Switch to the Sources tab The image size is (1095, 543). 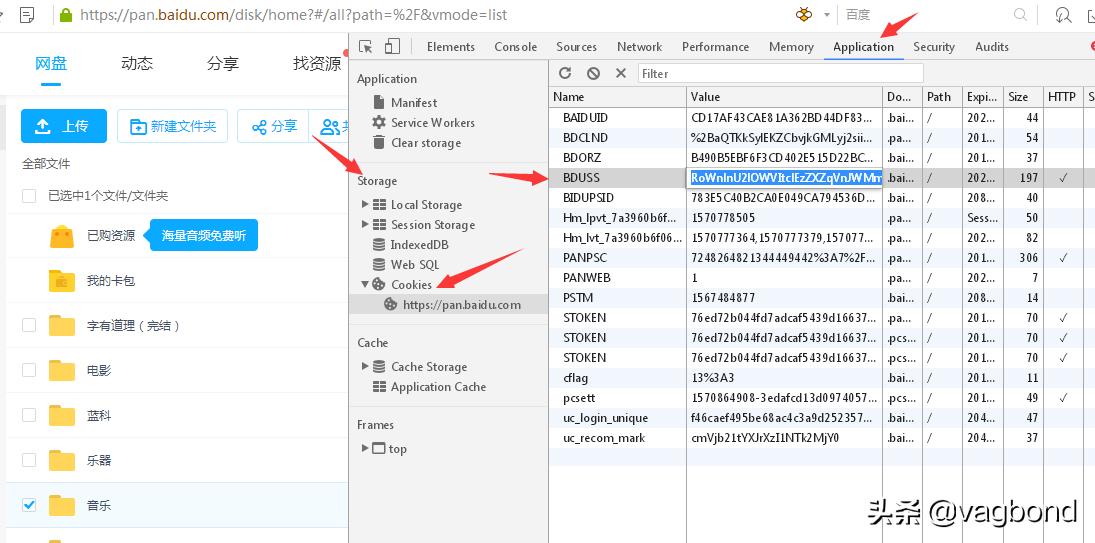click(576, 47)
